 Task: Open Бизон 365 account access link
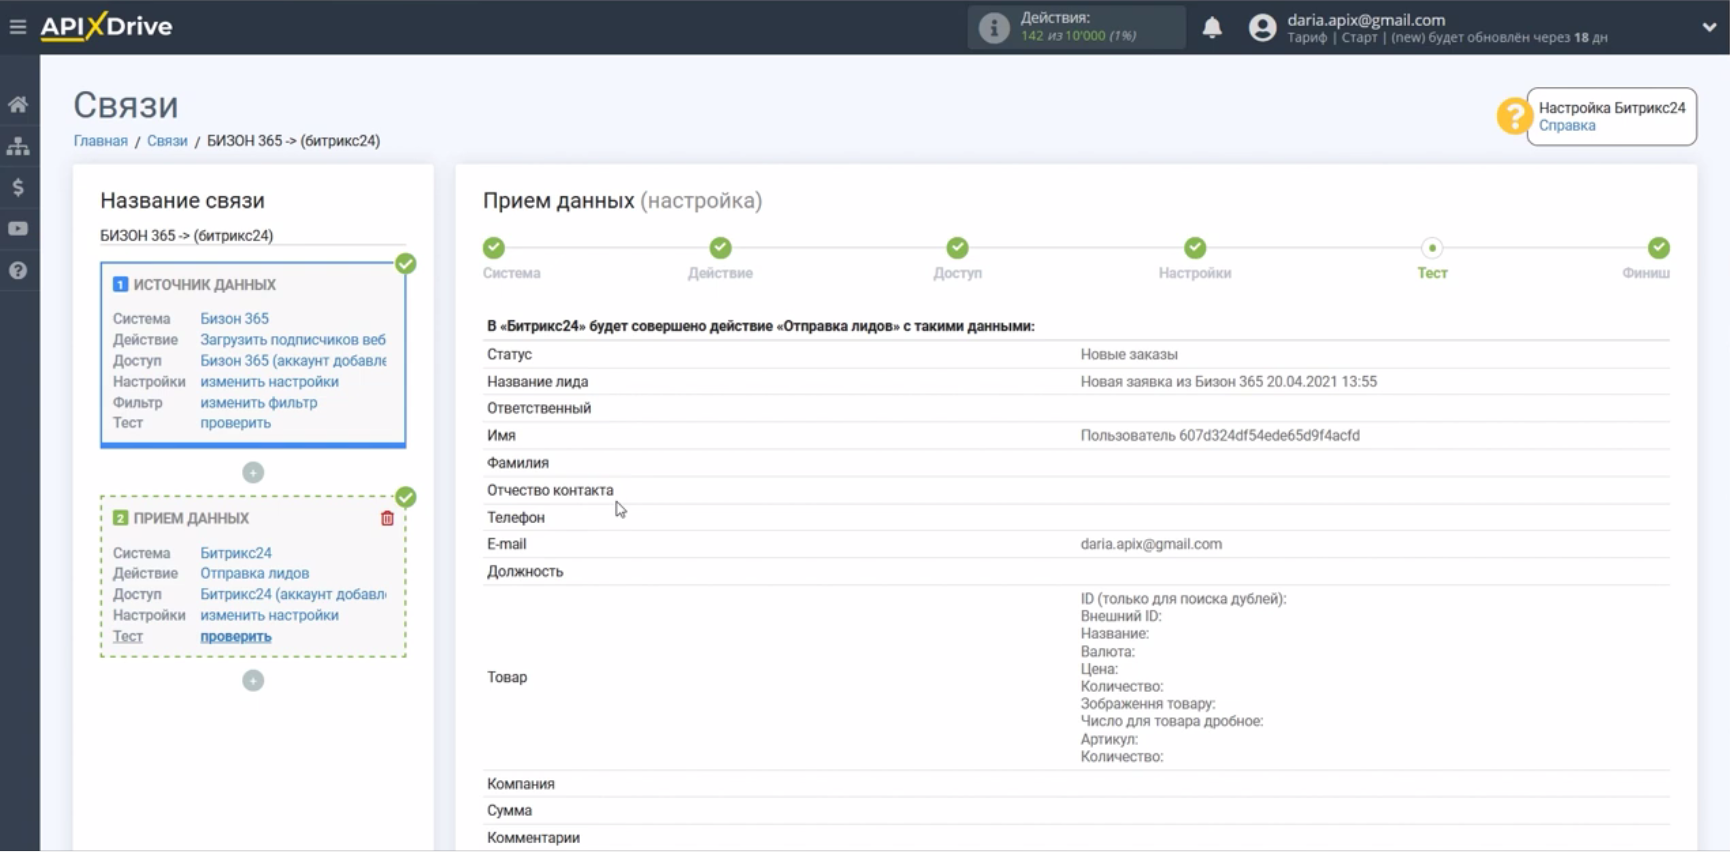pos(293,361)
